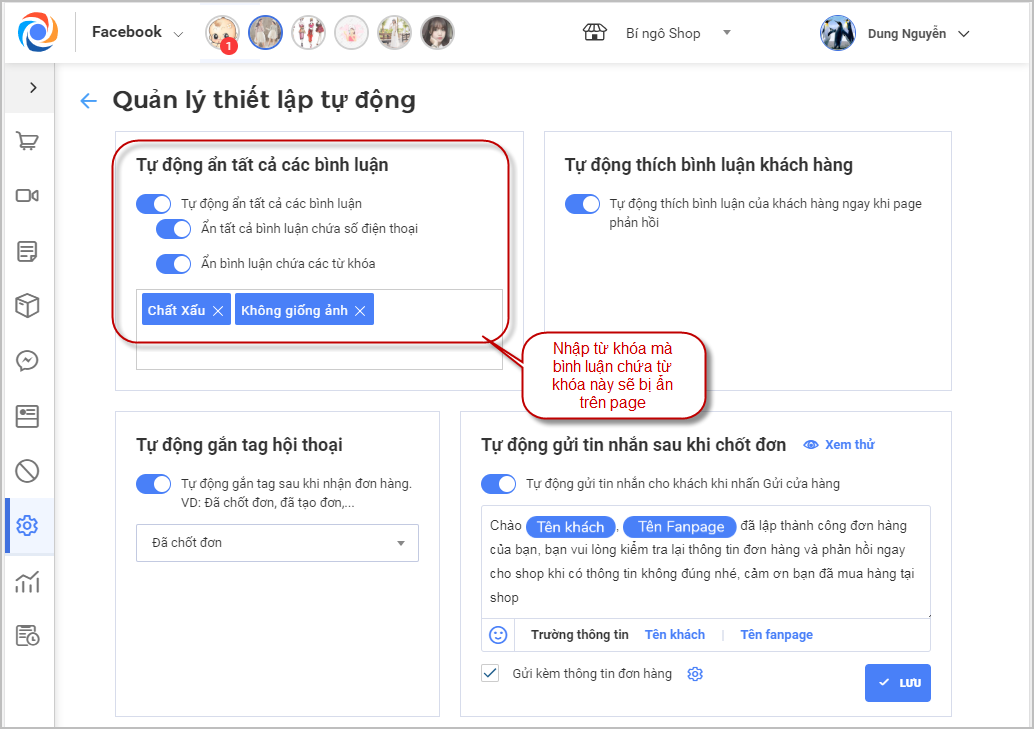Click the Xem thử preview link
The height and width of the screenshot is (729, 1034).
click(x=839, y=445)
